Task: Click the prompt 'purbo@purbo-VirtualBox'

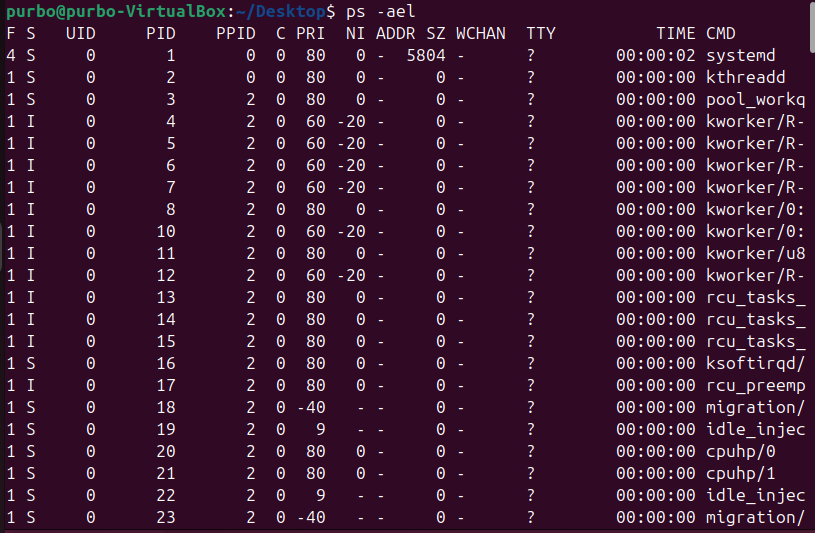Action: point(116,11)
